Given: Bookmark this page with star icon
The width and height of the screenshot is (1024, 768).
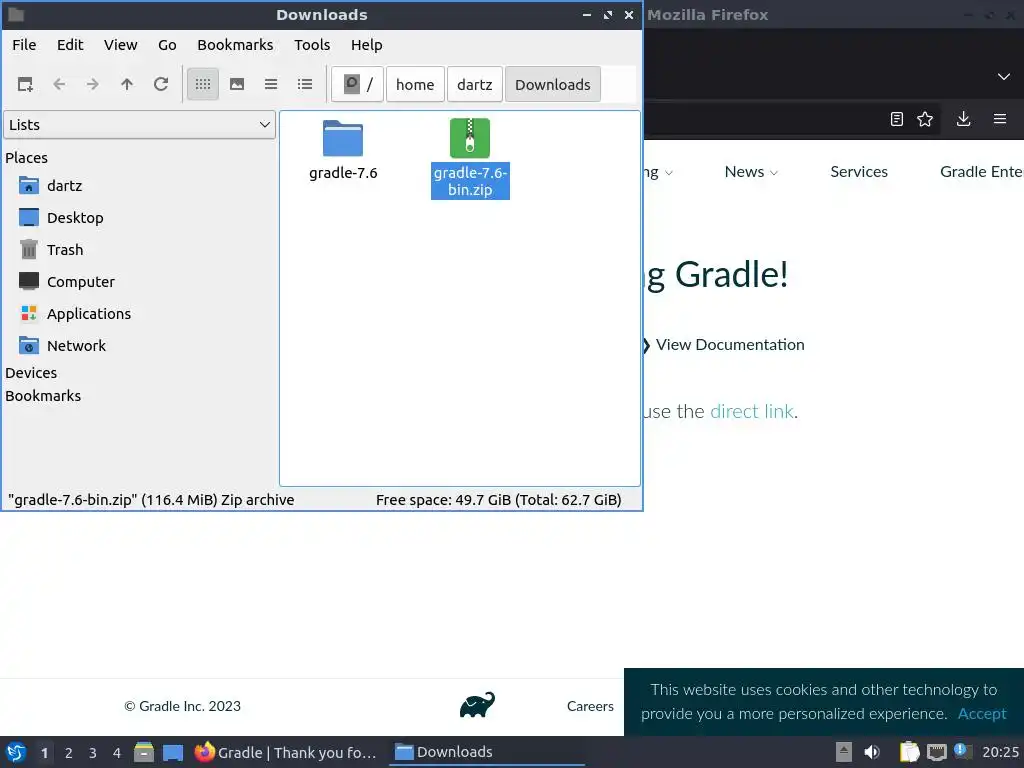Looking at the screenshot, I should (x=925, y=119).
